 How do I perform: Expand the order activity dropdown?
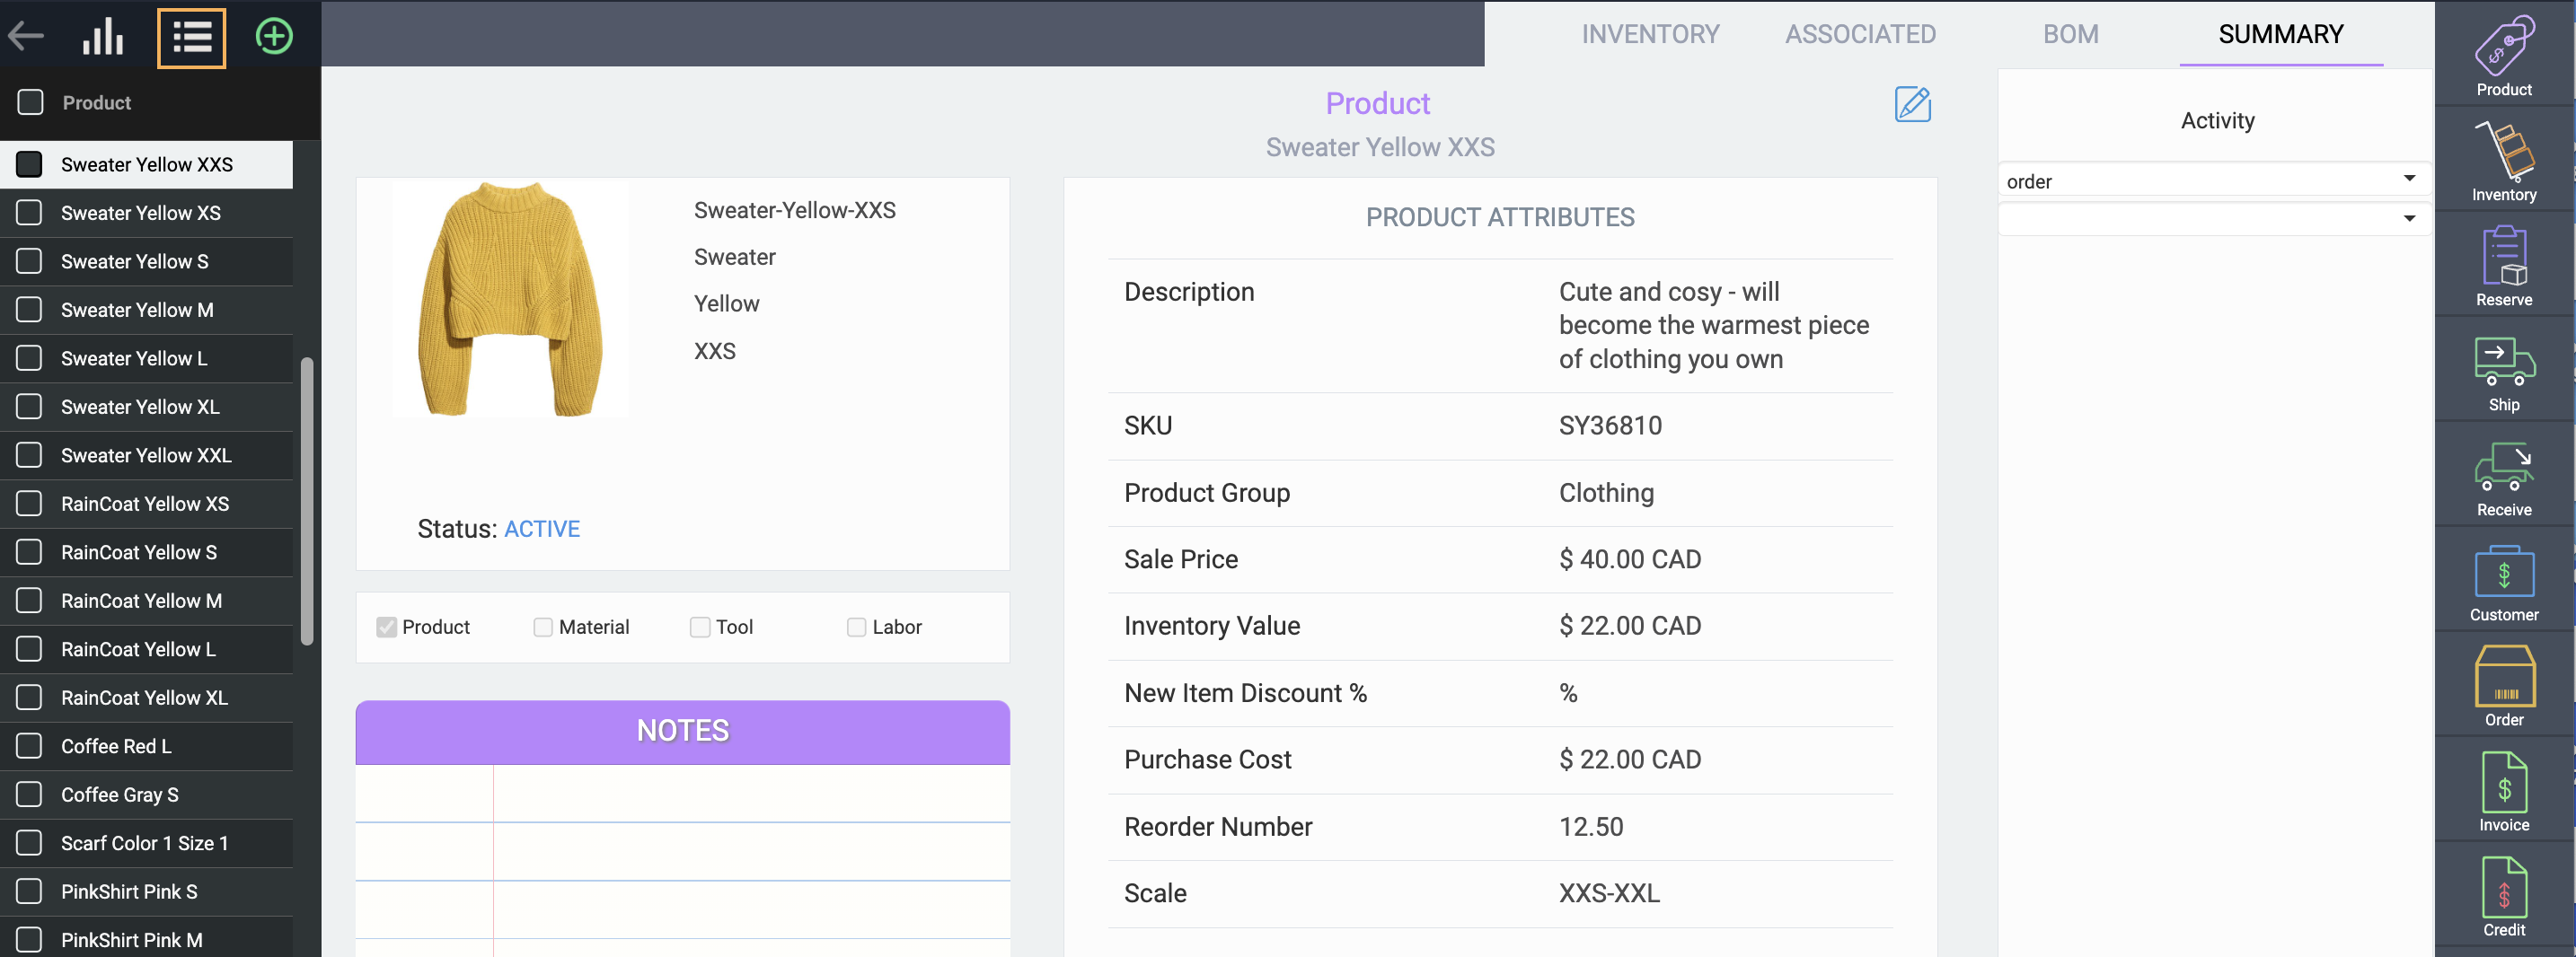point(2409,179)
